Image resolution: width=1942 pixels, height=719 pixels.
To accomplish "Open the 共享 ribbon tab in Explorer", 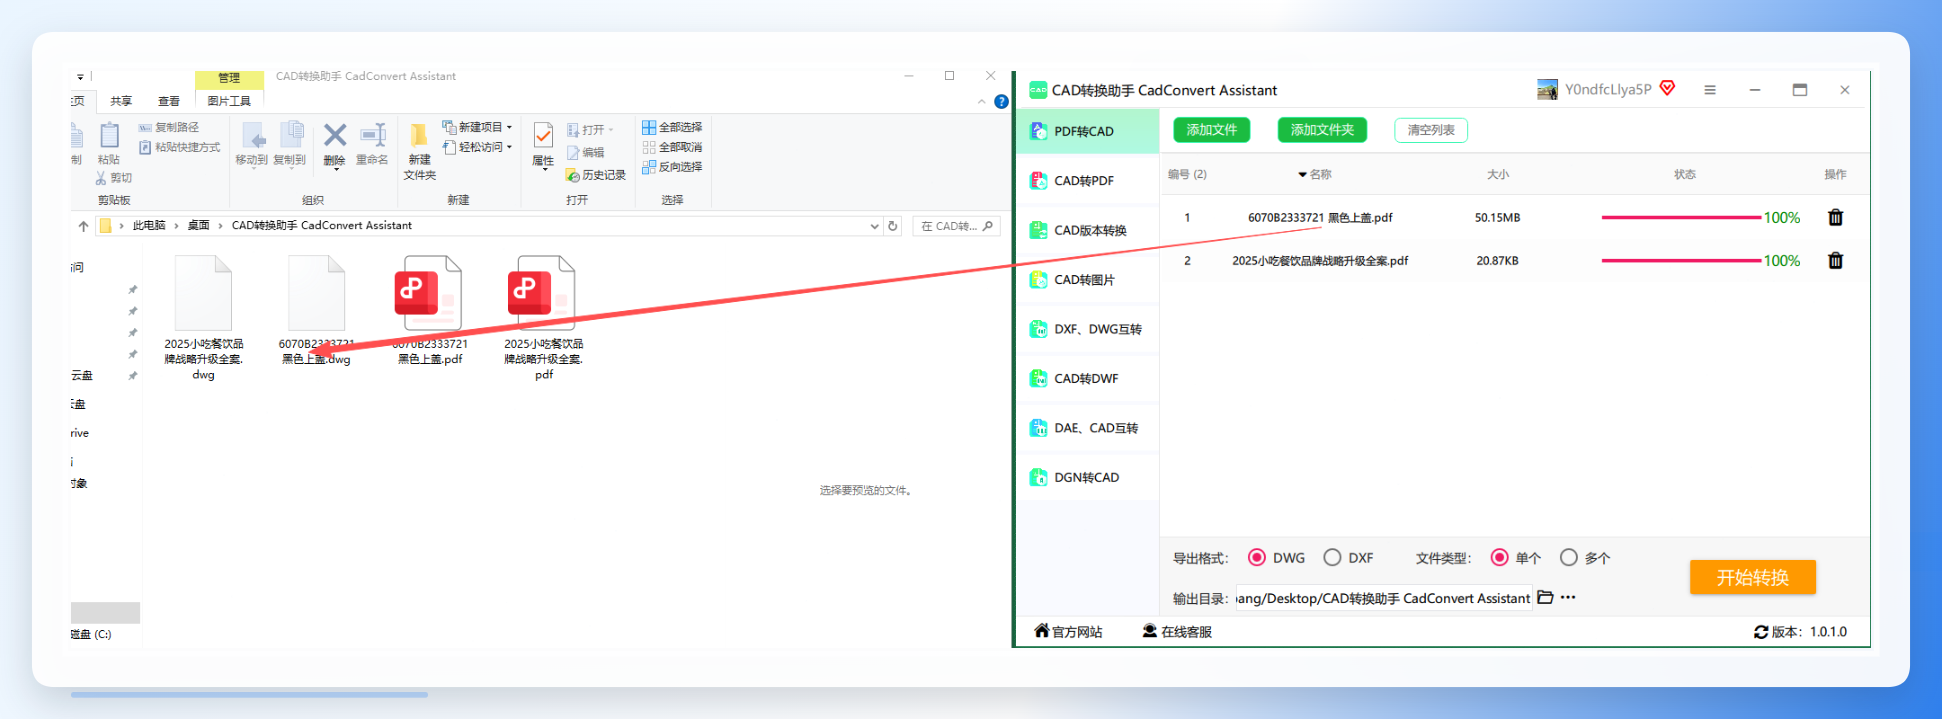I will click(x=121, y=101).
